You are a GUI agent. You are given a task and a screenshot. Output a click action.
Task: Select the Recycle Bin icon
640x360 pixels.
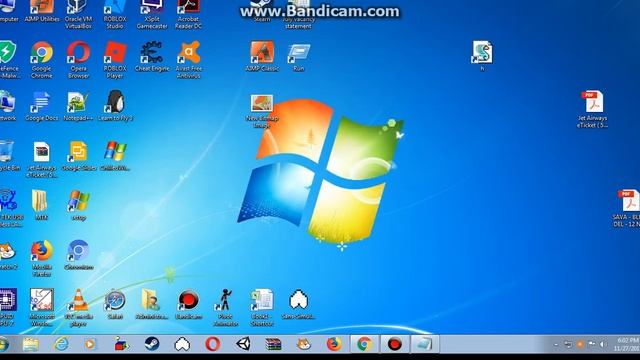click(8, 156)
